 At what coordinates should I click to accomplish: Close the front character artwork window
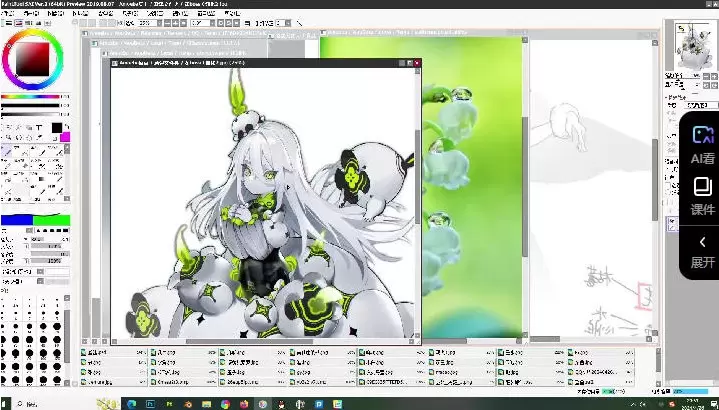[417, 63]
